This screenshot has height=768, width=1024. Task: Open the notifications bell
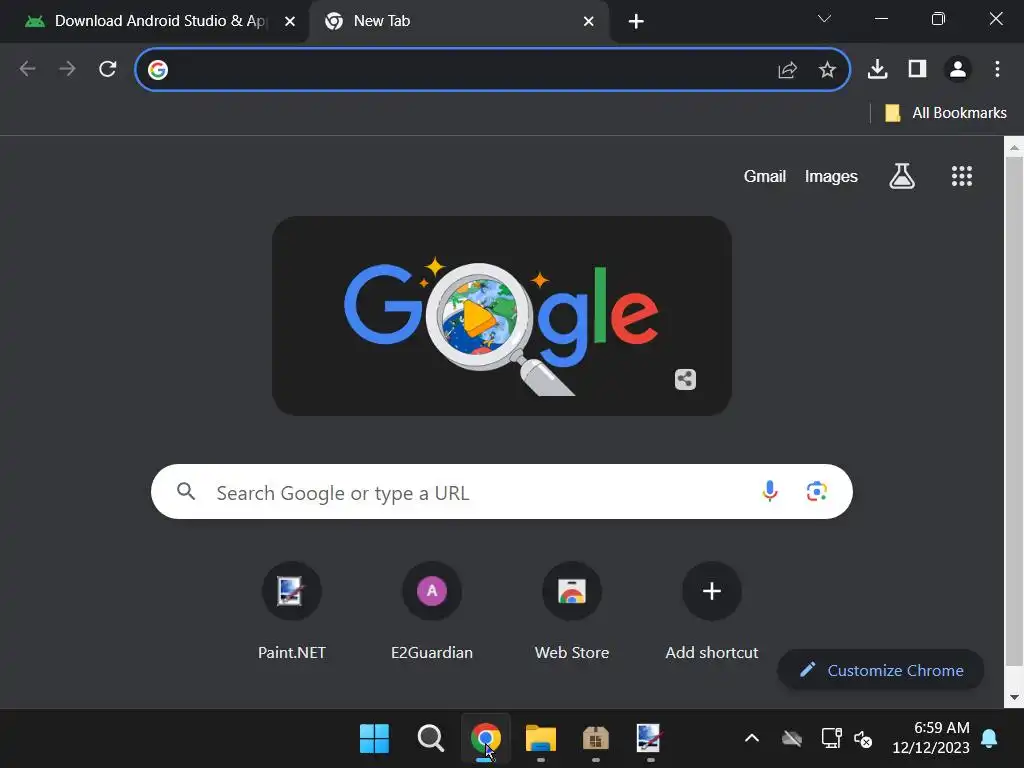[x=989, y=739]
